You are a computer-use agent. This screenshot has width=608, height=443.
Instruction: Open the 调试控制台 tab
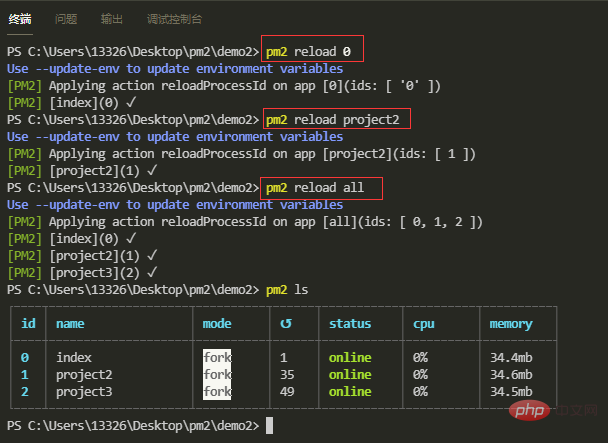174,19
